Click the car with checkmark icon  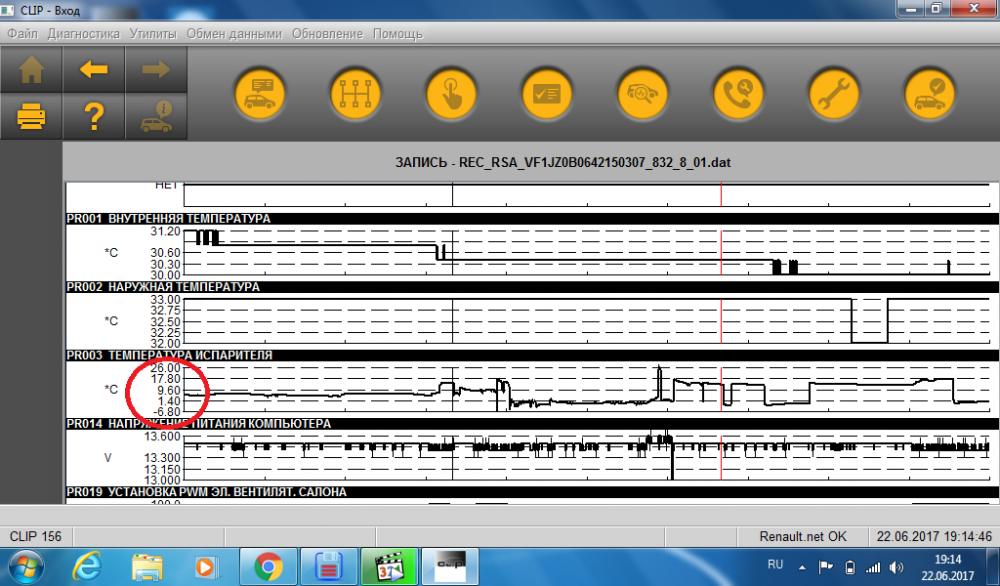pos(929,94)
